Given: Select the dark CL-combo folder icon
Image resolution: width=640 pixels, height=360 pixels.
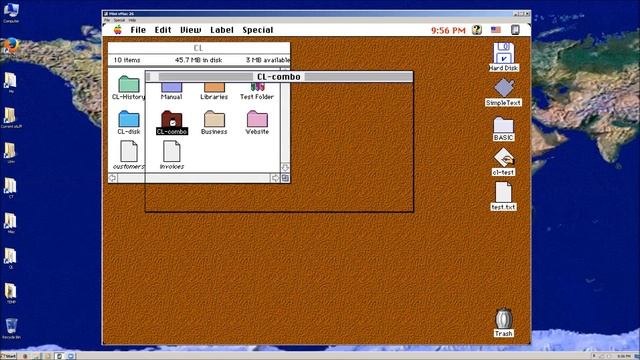Looking at the screenshot, I should point(172,119).
